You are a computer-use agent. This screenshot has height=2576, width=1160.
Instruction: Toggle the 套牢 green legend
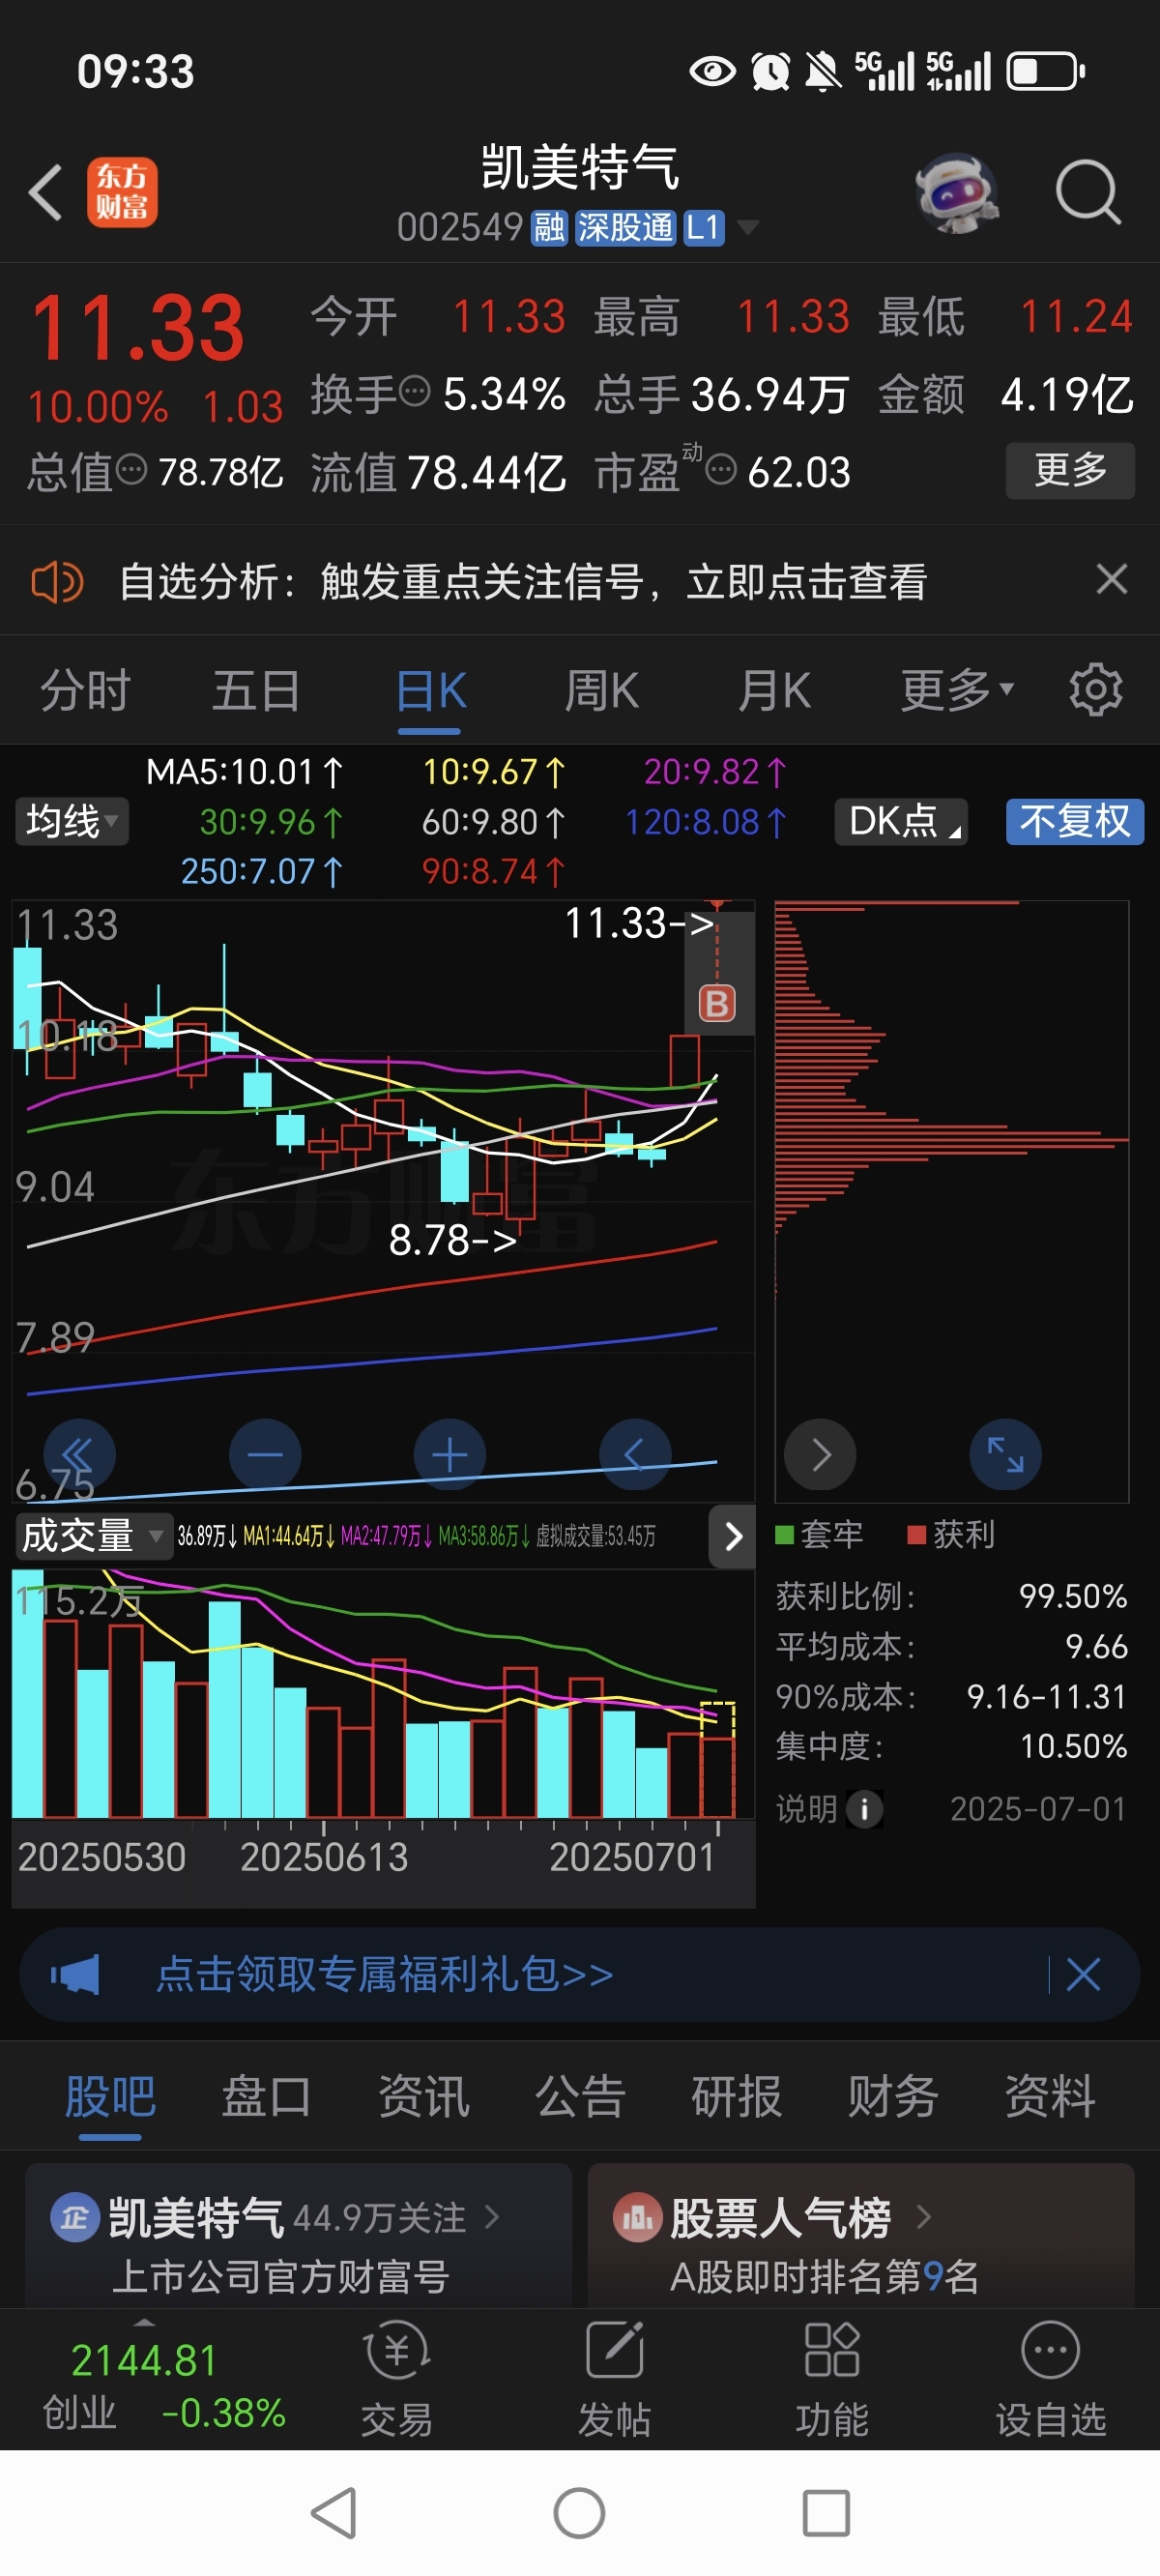click(819, 1534)
